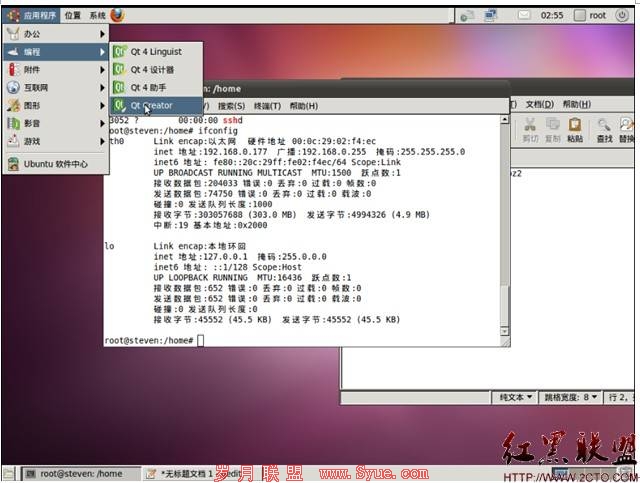Open the 系统 system menu

[x=97, y=16]
